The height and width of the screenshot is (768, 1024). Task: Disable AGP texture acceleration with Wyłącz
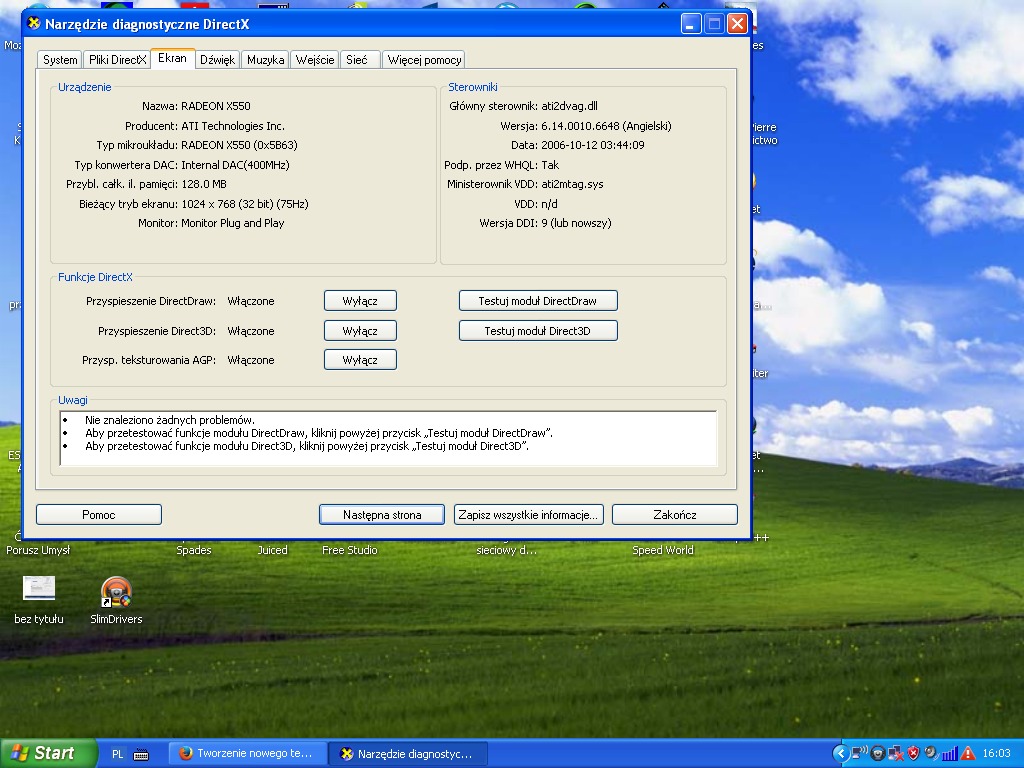click(x=360, y=360)
